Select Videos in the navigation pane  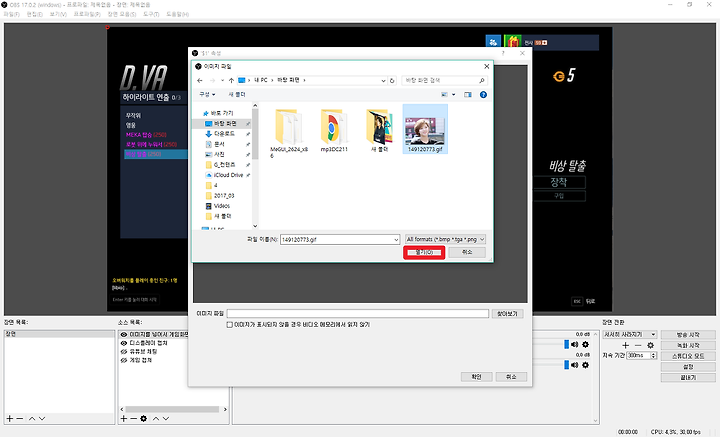click(x=222, y=206)
